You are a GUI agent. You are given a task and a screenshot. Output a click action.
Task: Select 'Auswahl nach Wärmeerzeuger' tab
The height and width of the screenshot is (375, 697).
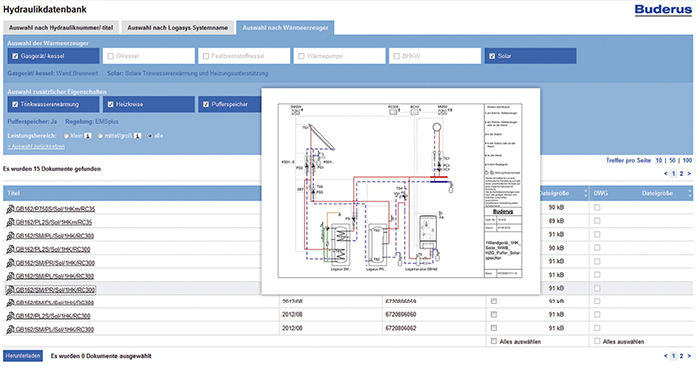pyautogui.click(x=285, y=28)
